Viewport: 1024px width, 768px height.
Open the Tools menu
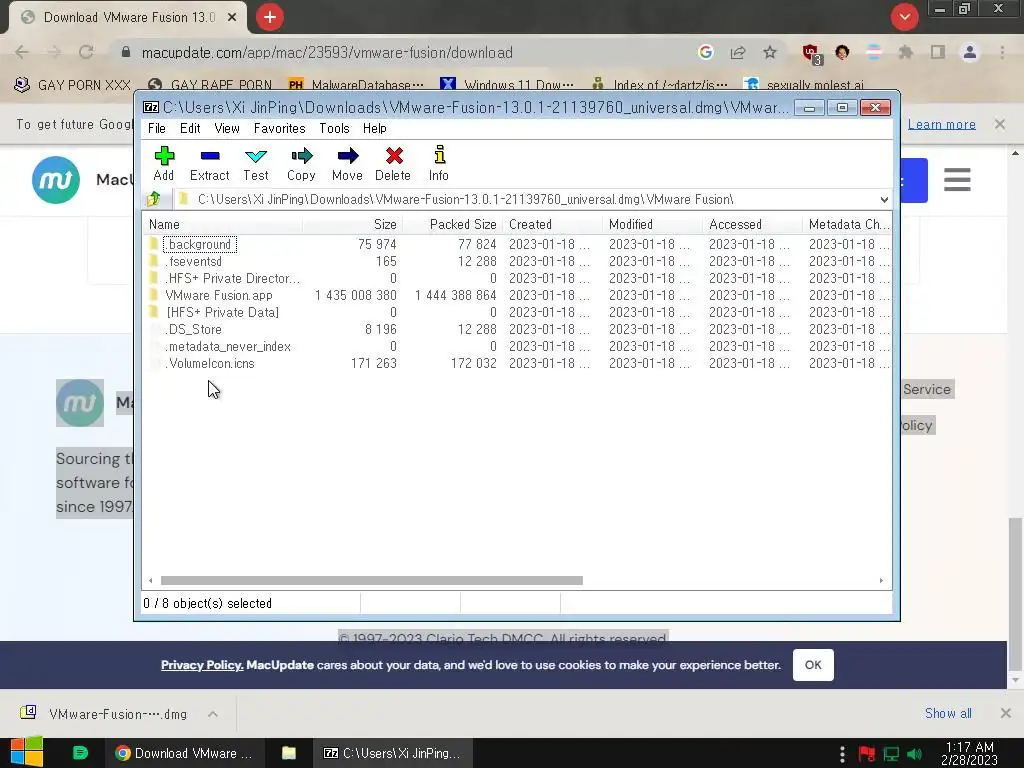point(334,129)
